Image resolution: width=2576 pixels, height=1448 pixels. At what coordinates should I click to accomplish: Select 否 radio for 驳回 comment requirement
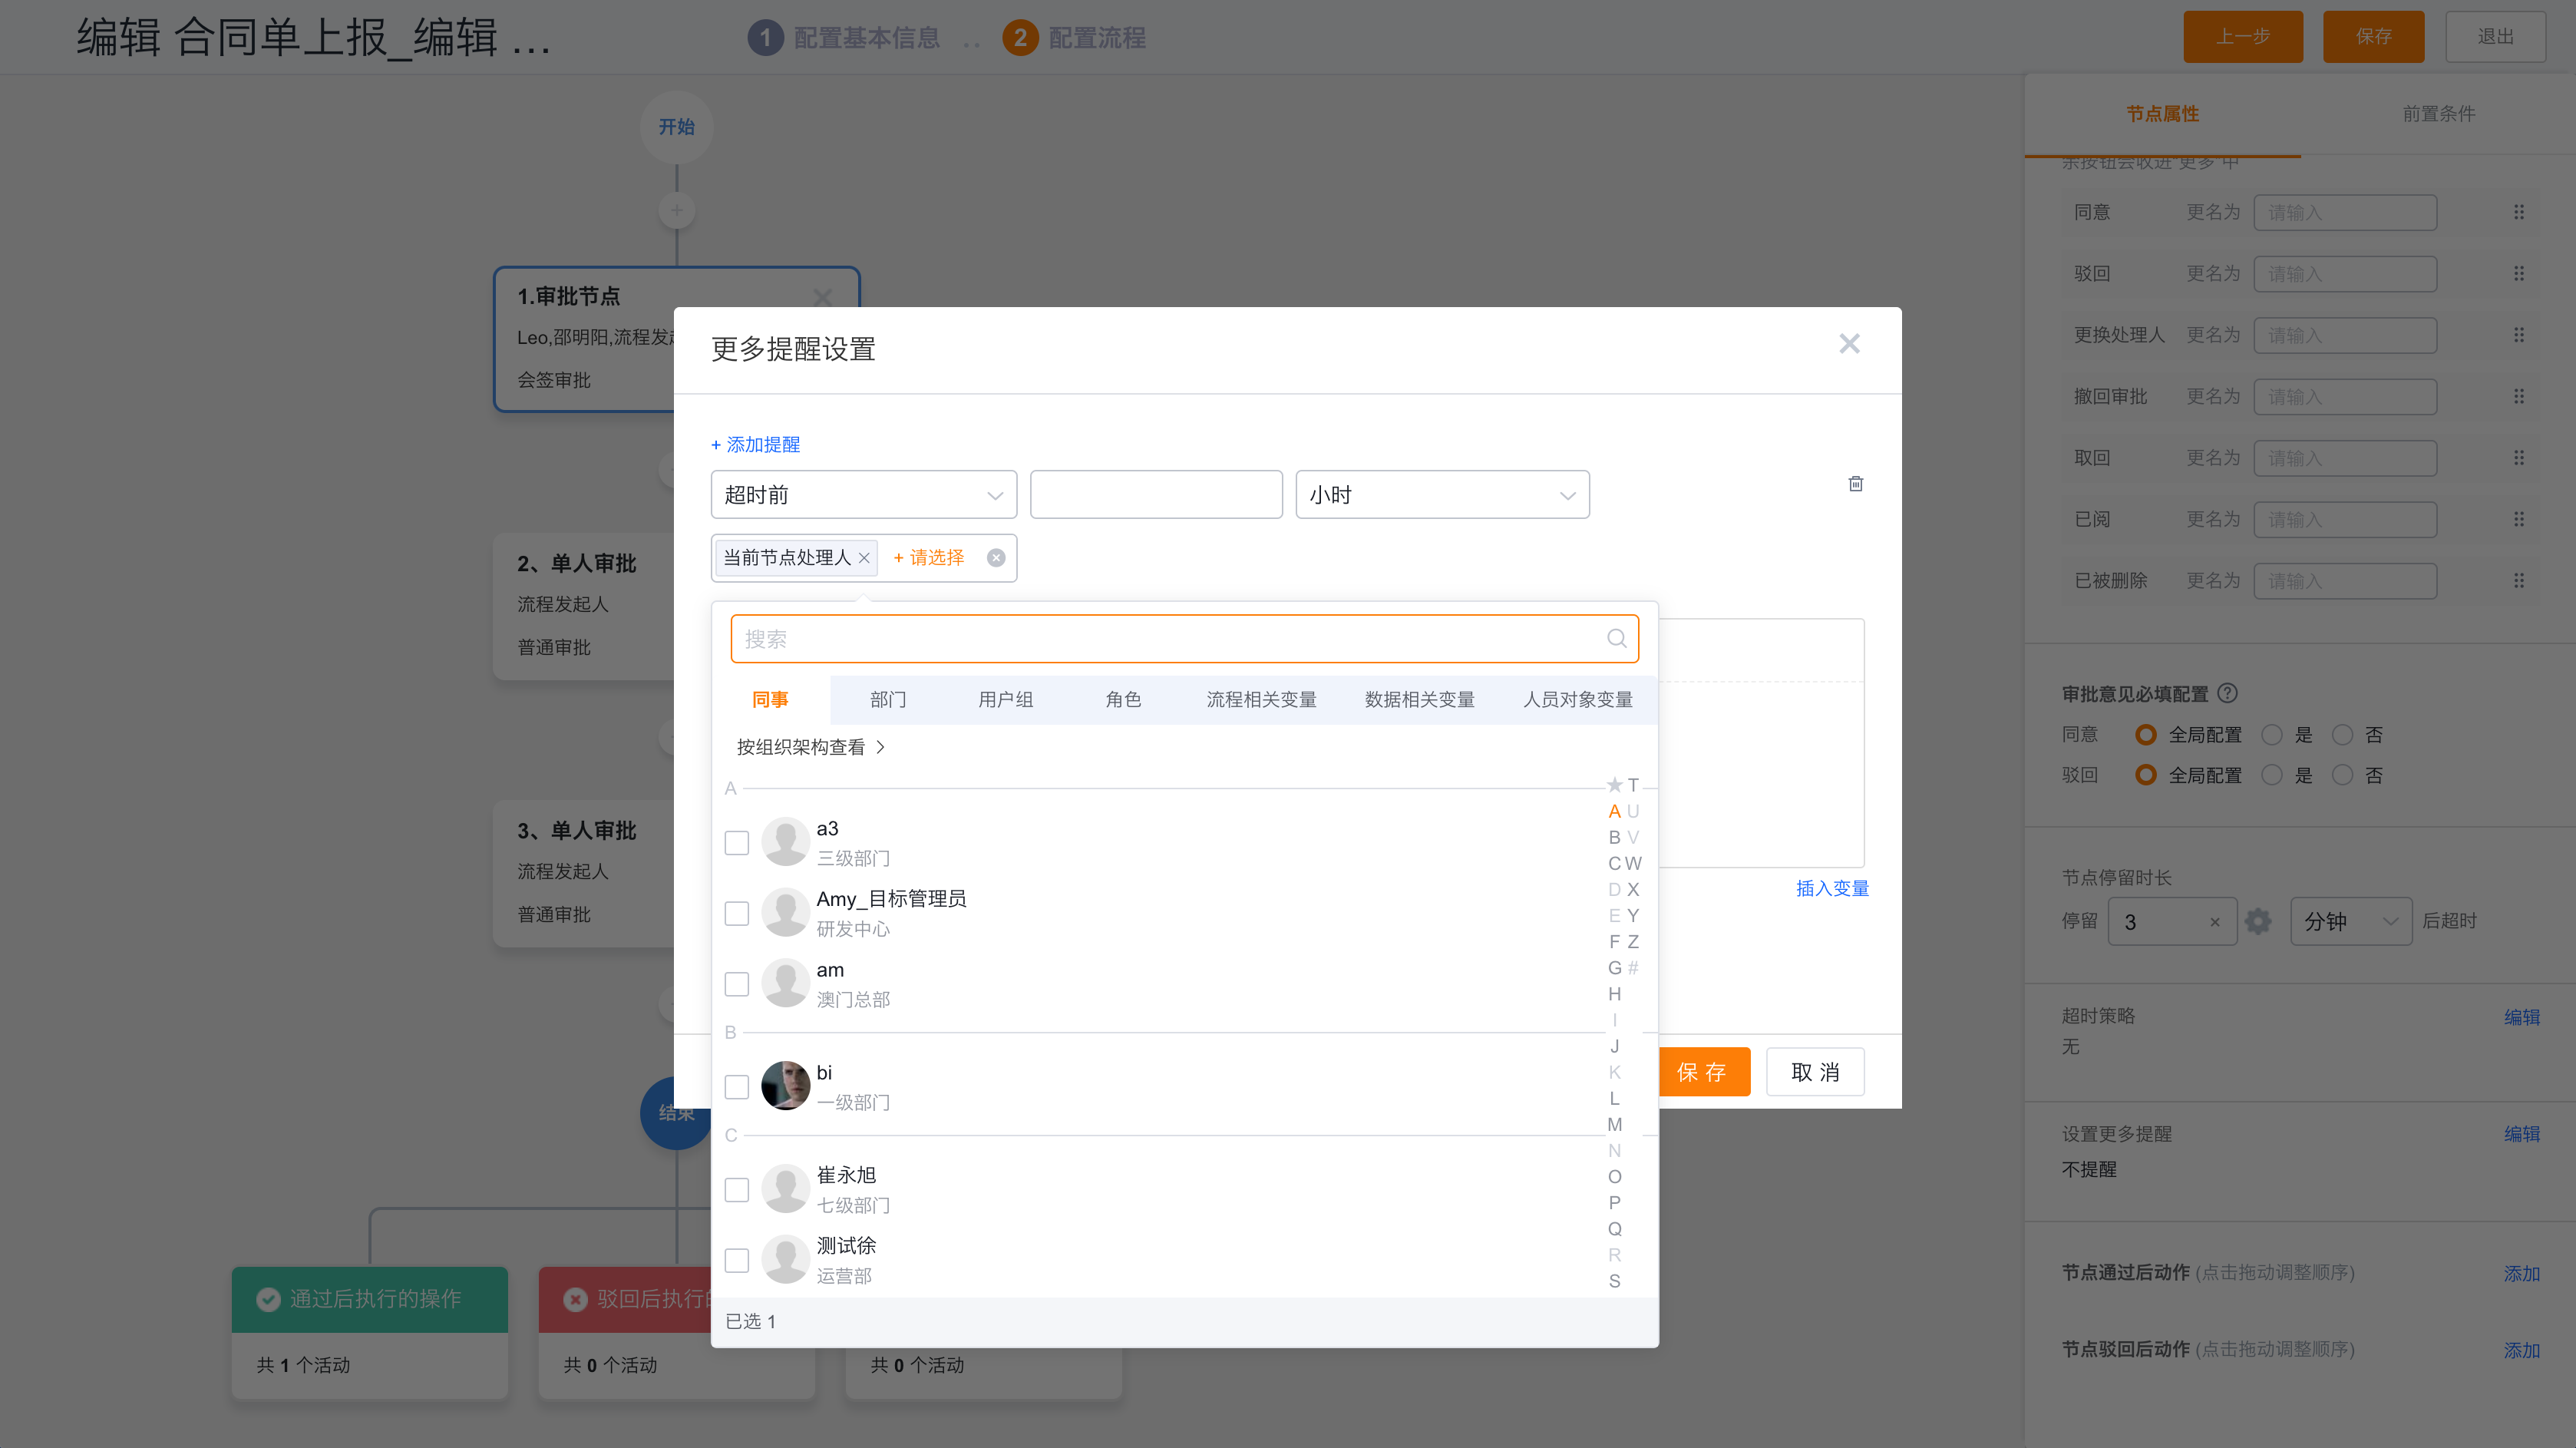click(2343, 774)
